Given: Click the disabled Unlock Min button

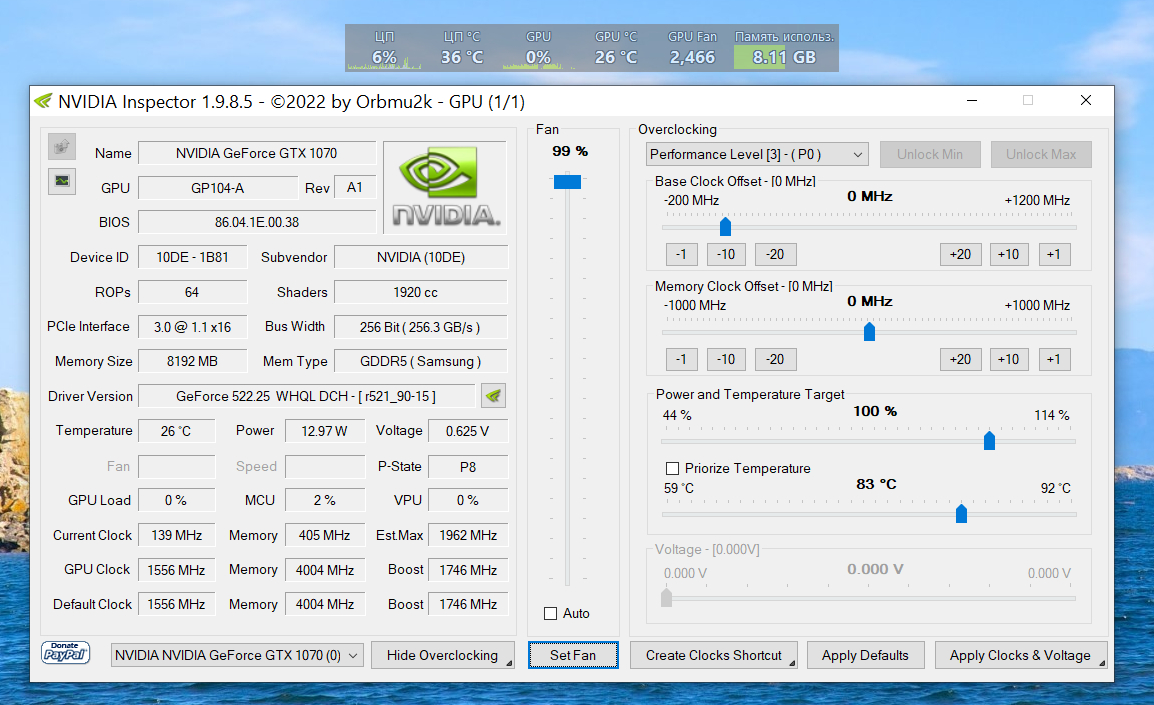Looking at the screenshot, I should pyautogui.click(x=930, y=155).
